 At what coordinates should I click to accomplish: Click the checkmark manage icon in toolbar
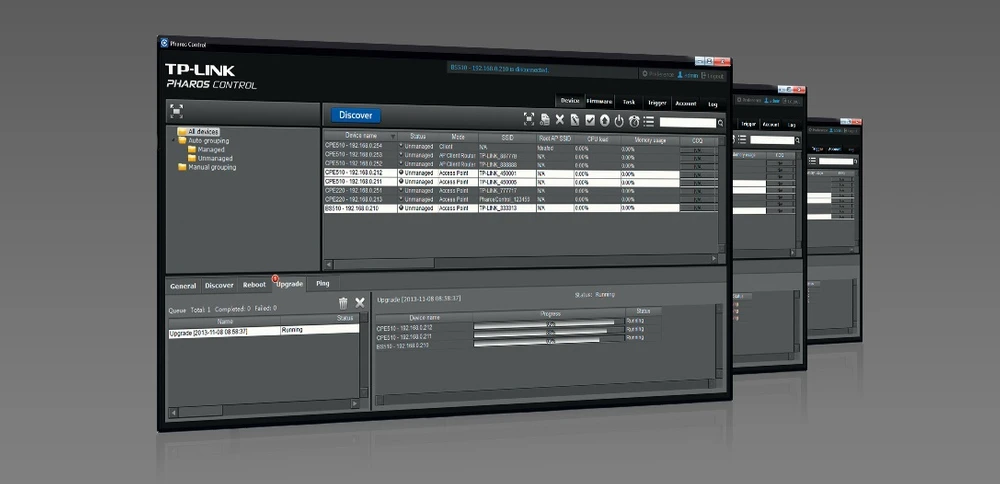[x=589, y=121]
